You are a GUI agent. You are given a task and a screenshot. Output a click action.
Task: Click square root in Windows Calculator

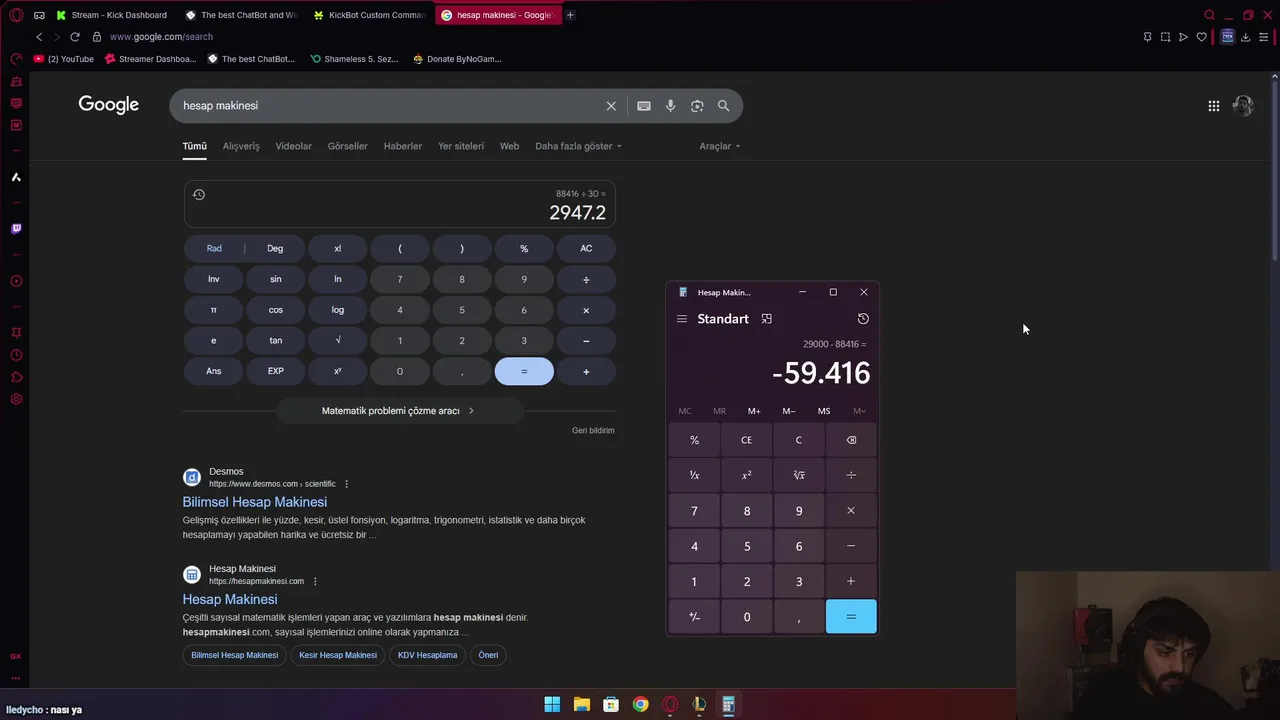(x=798, y=475)
